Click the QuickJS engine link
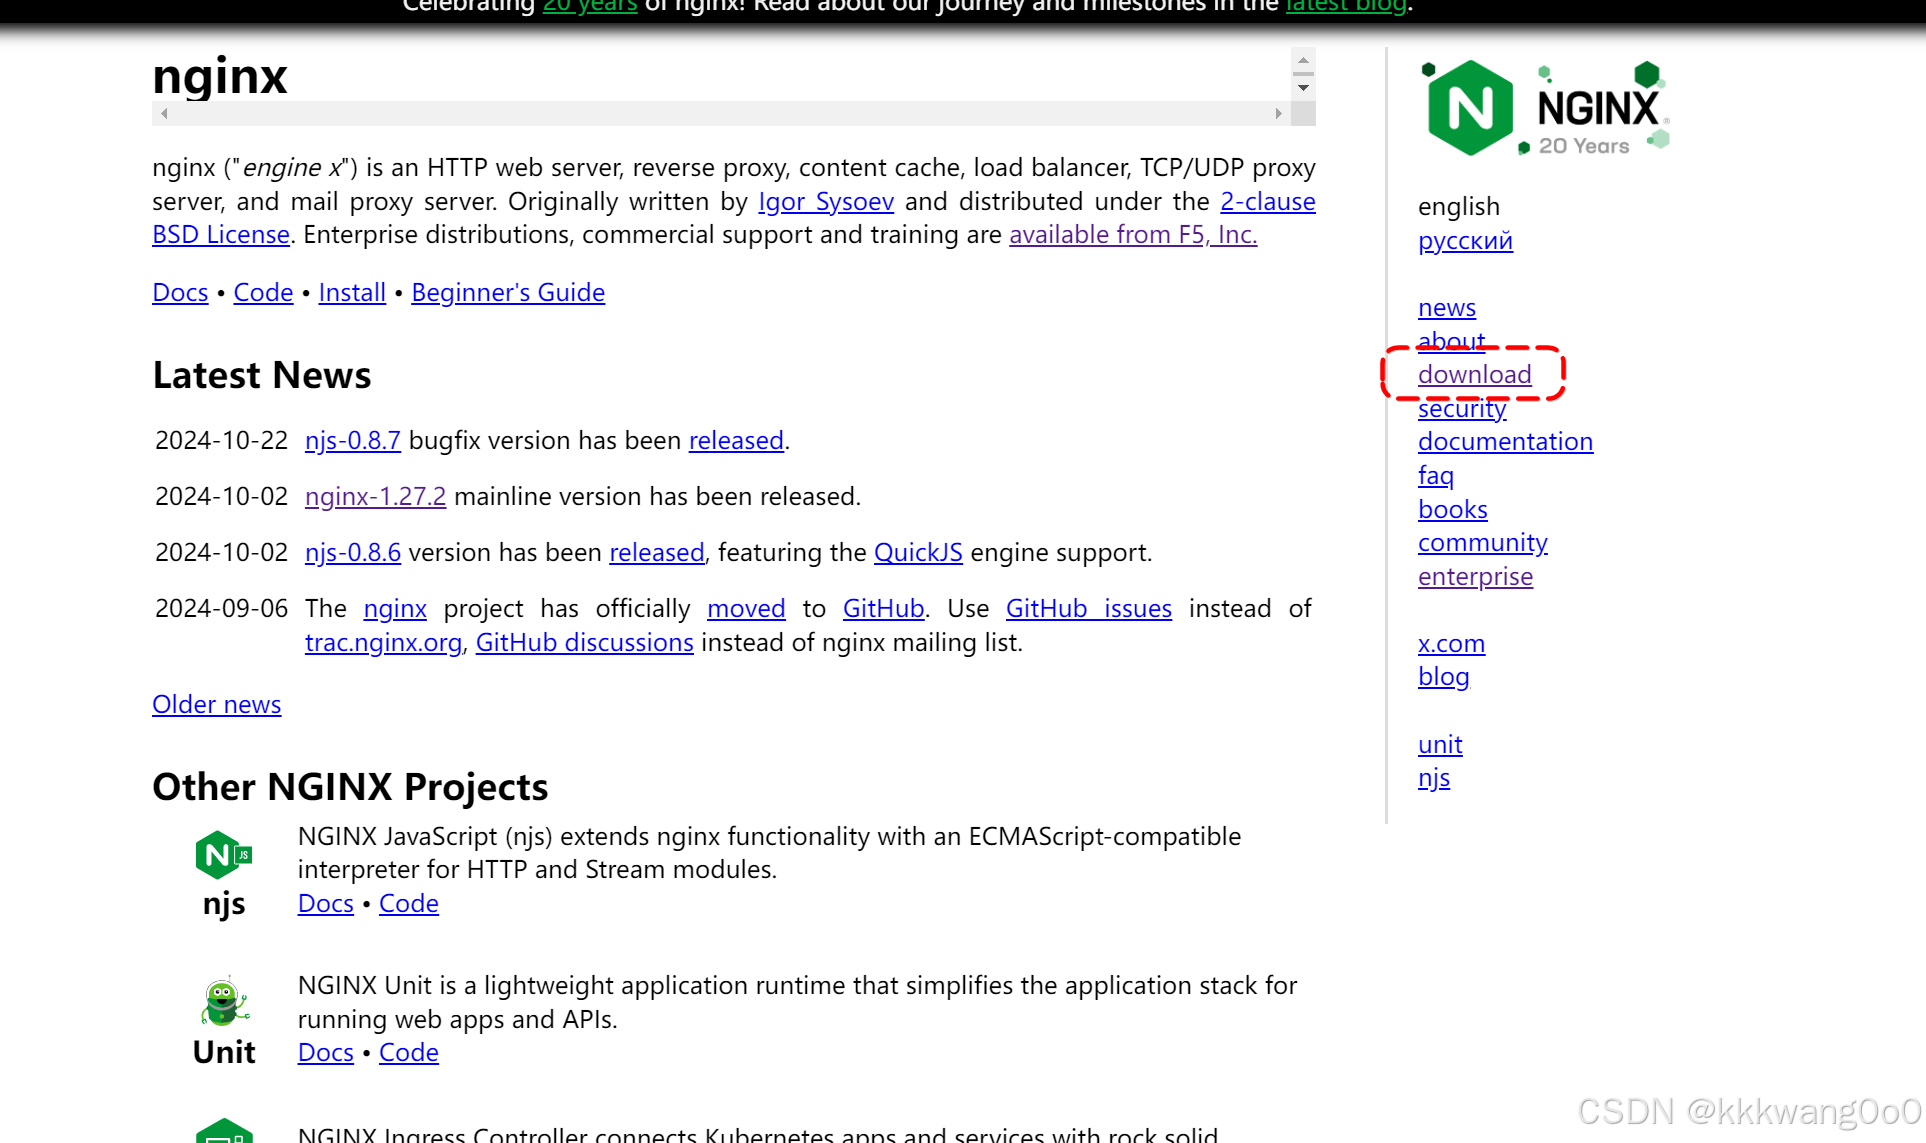This screenshot has height=1143, width=1926. tap(918, 552)
